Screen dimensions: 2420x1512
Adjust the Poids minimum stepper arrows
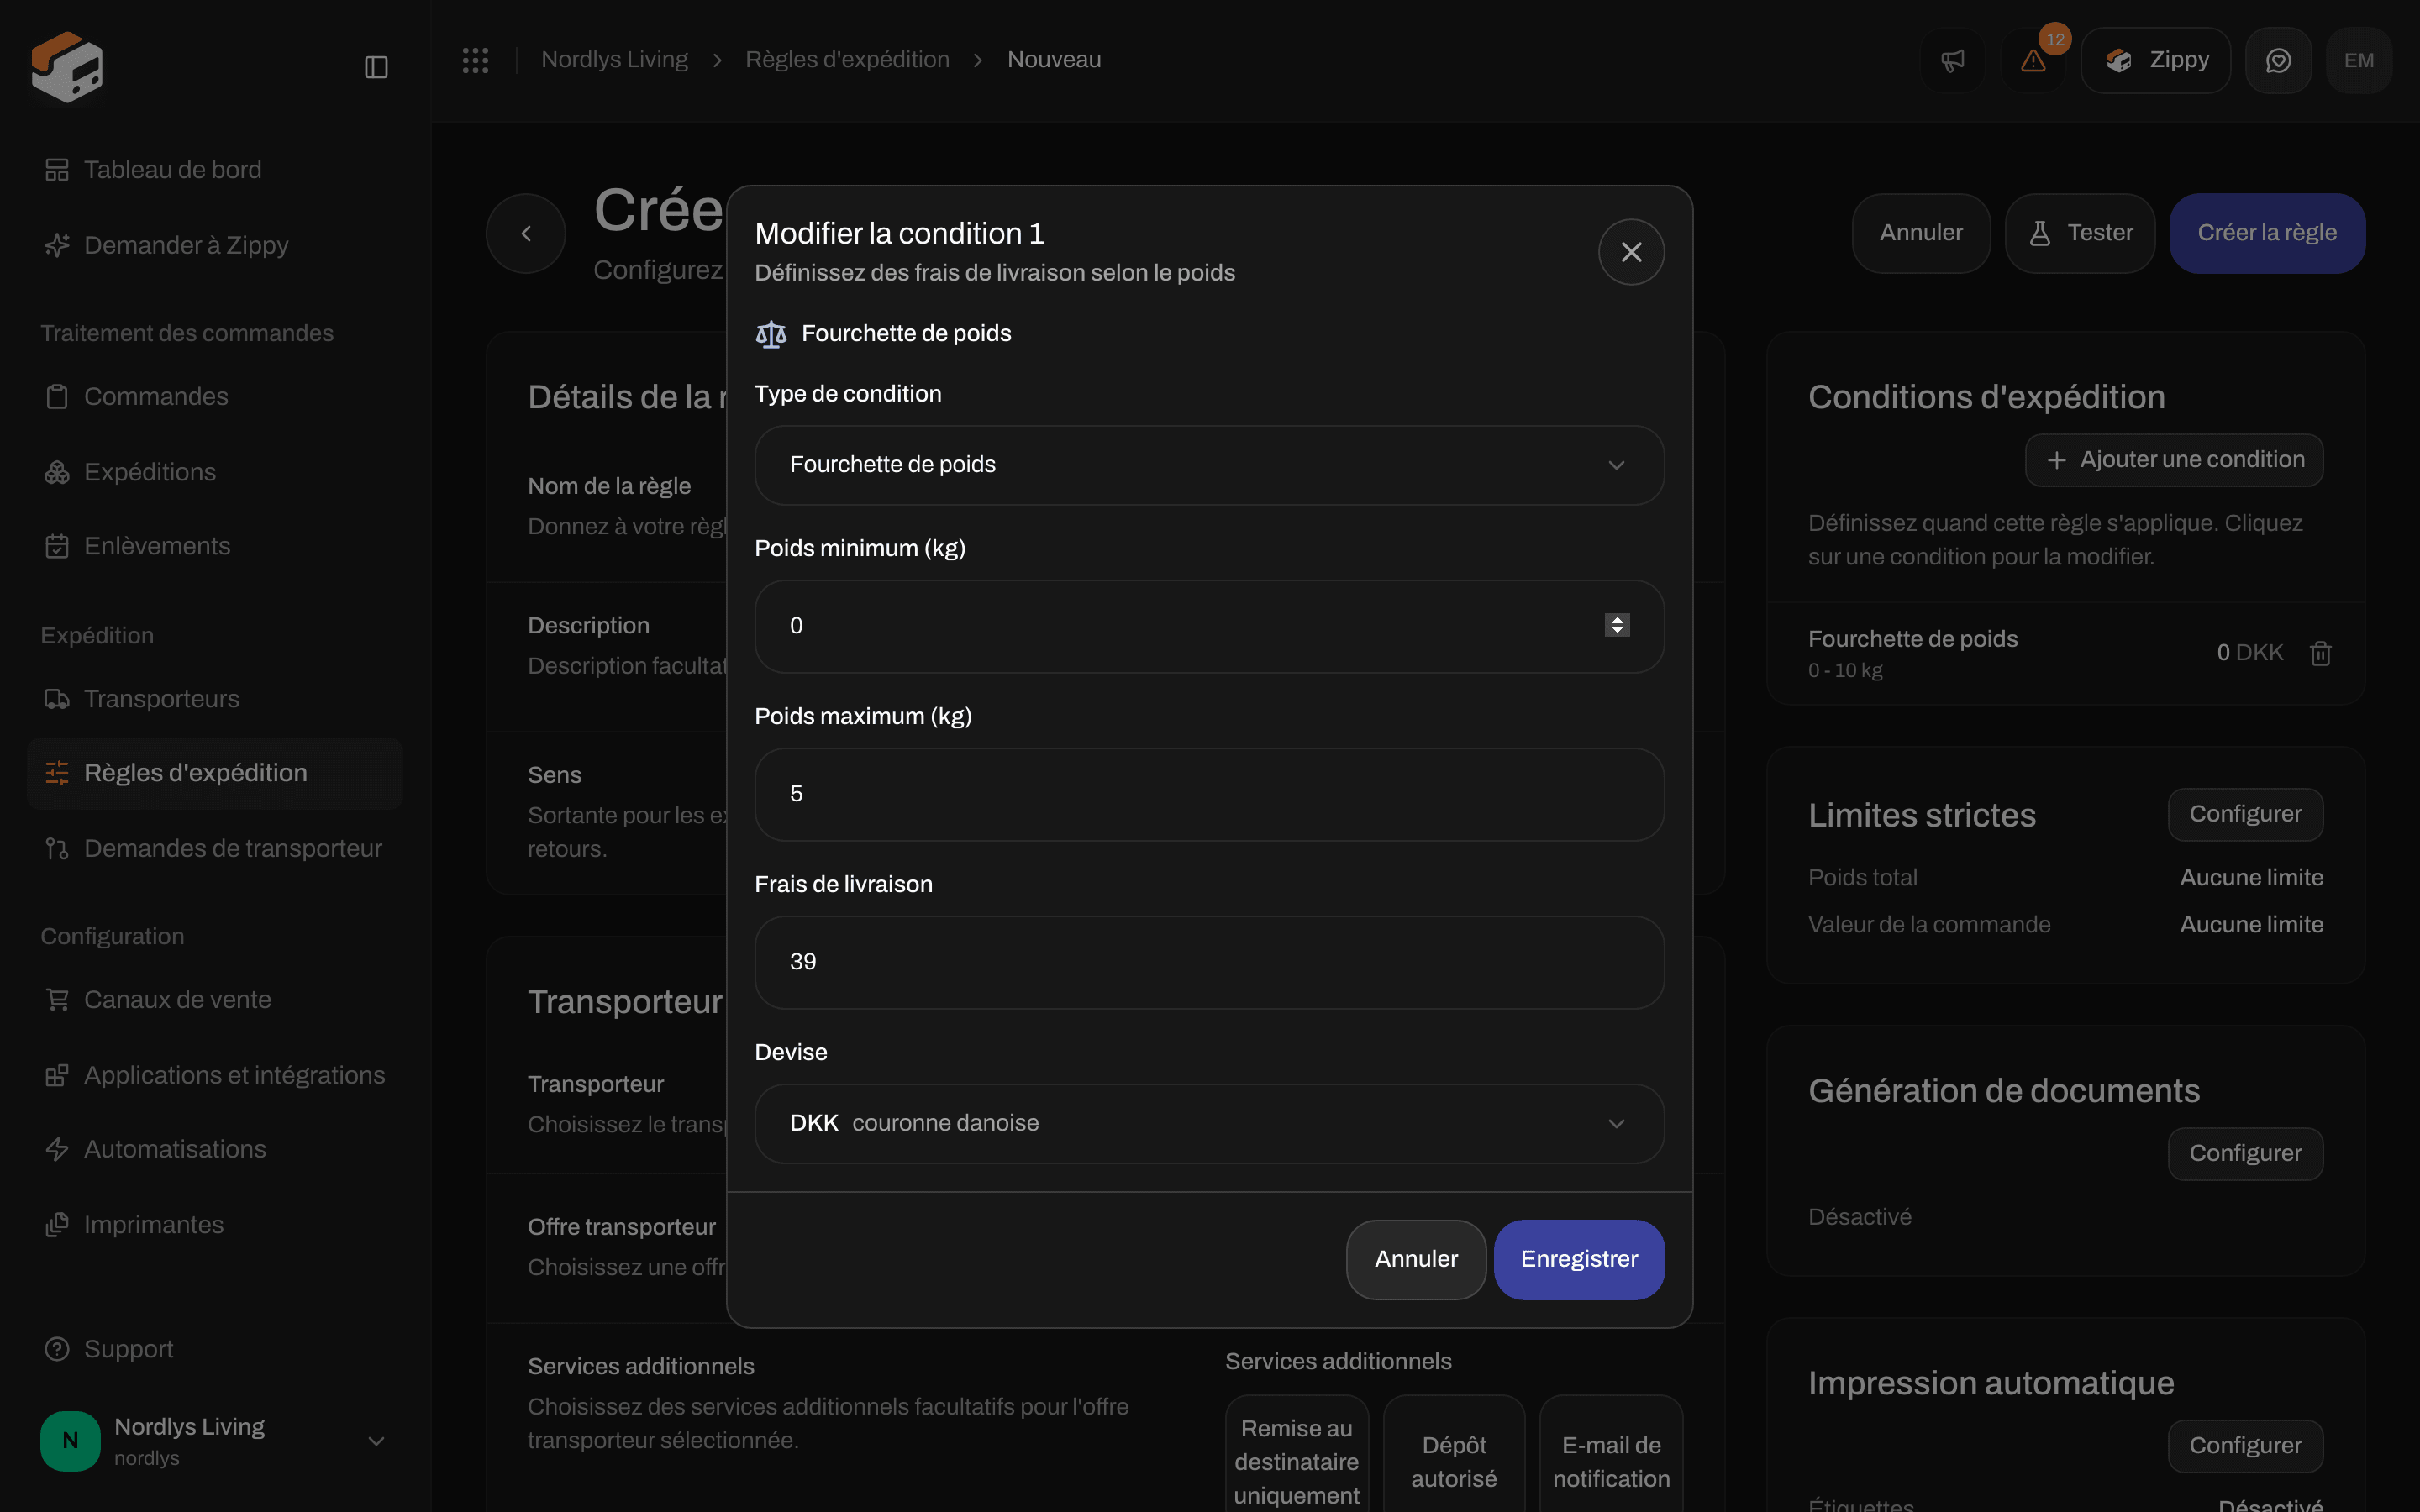click(1617, 626)
